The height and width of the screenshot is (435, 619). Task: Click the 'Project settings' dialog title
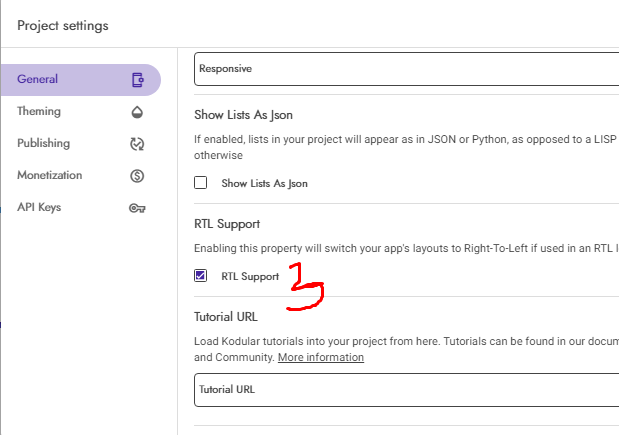point(63,25)
